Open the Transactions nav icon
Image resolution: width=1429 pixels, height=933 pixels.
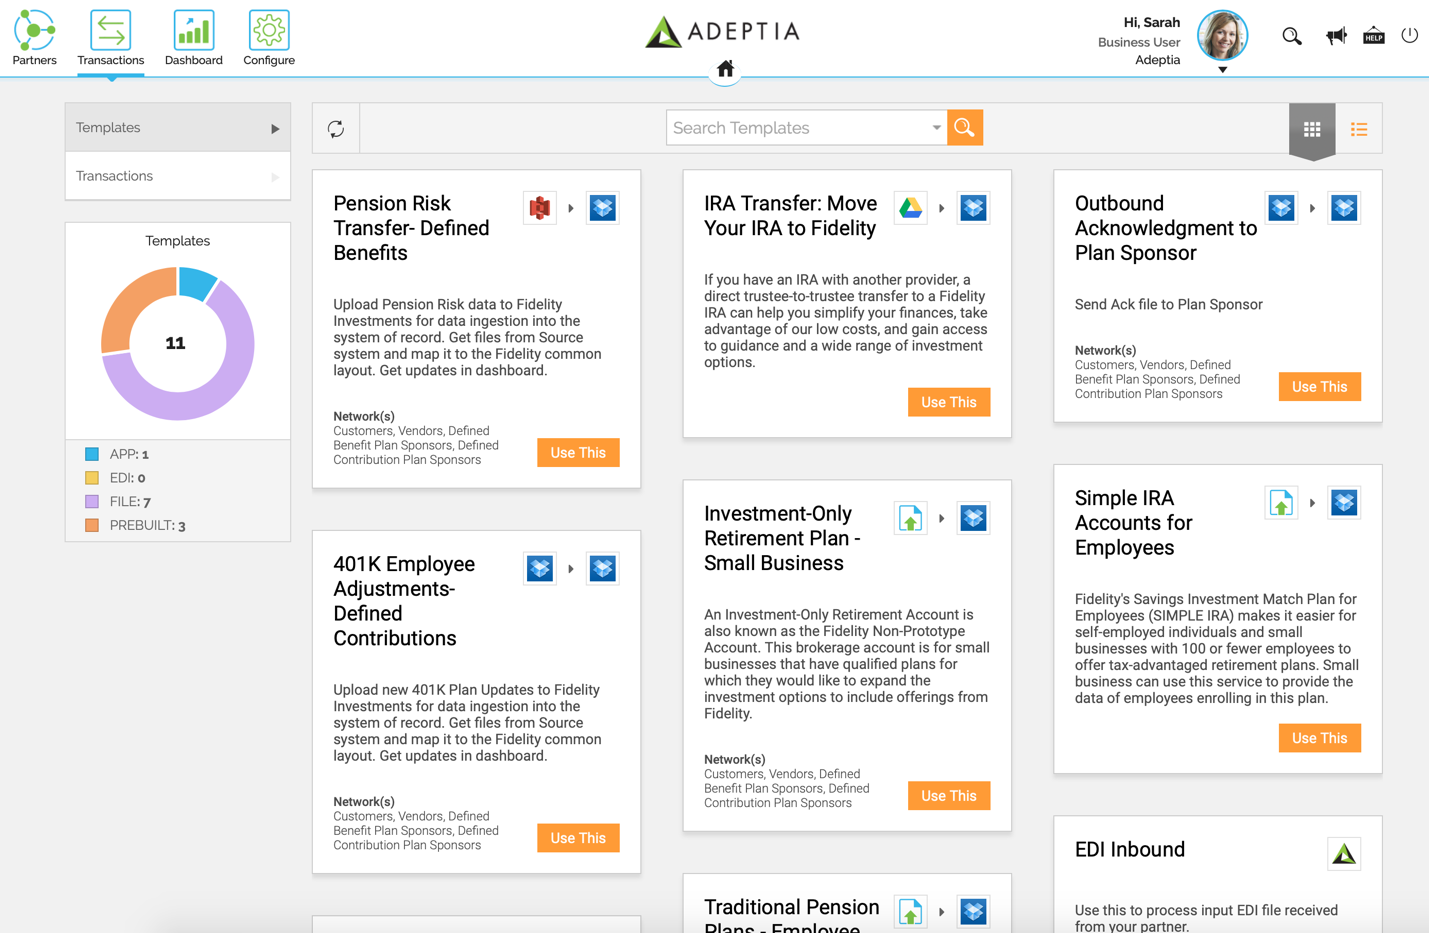[110, 31]
